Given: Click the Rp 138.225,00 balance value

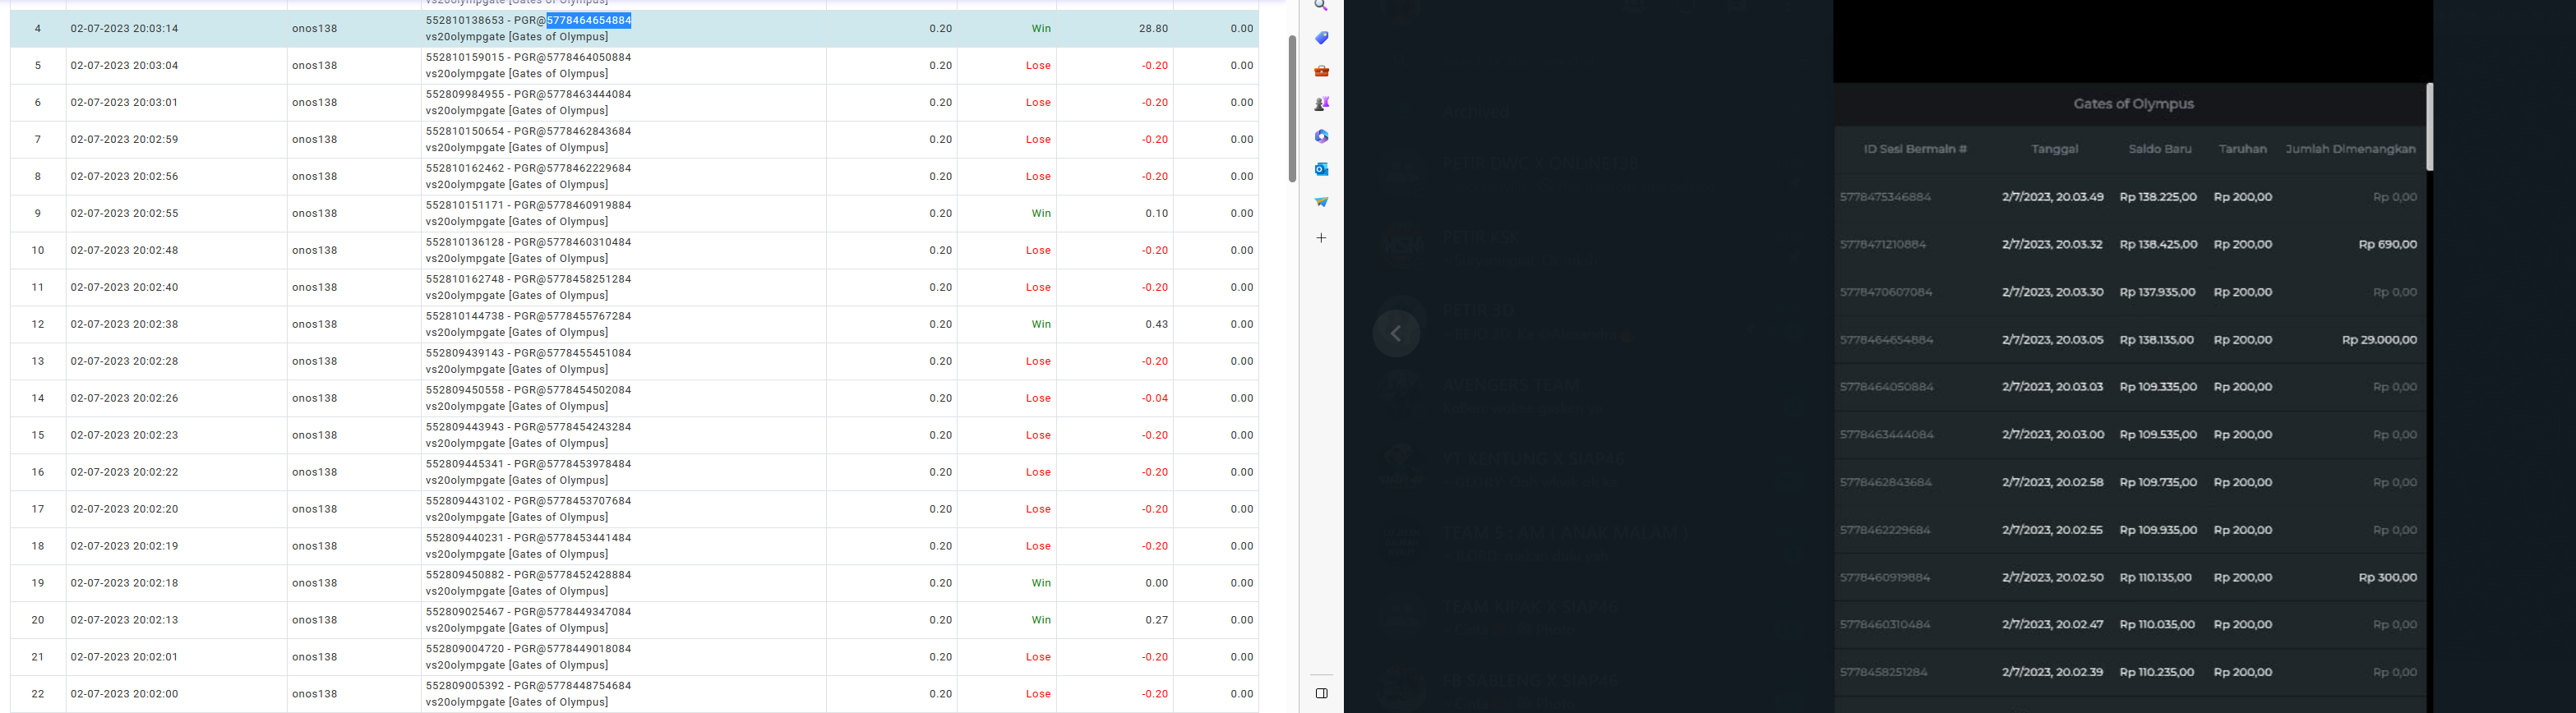Looking at the screenshot, I should pyautogui.click(x=2158, y=197).
